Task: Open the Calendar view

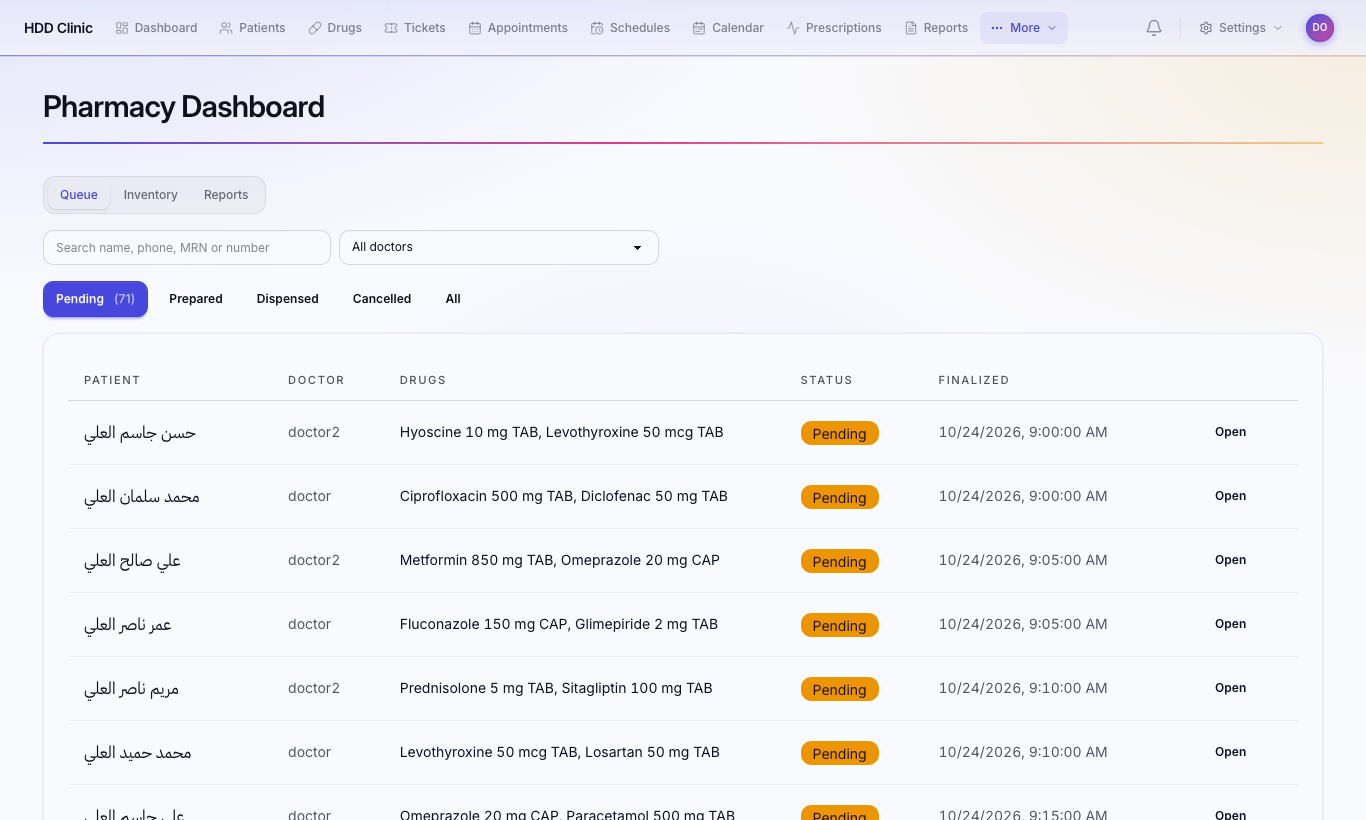Action: (x=728, y=28)
